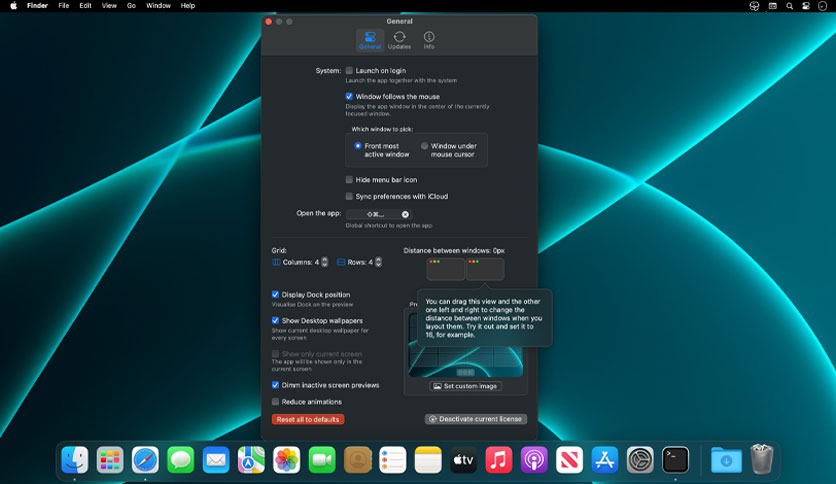Viewport: 836px width, 484px height.
Task: Open Trash from the Dock
Action: point(762,459)
